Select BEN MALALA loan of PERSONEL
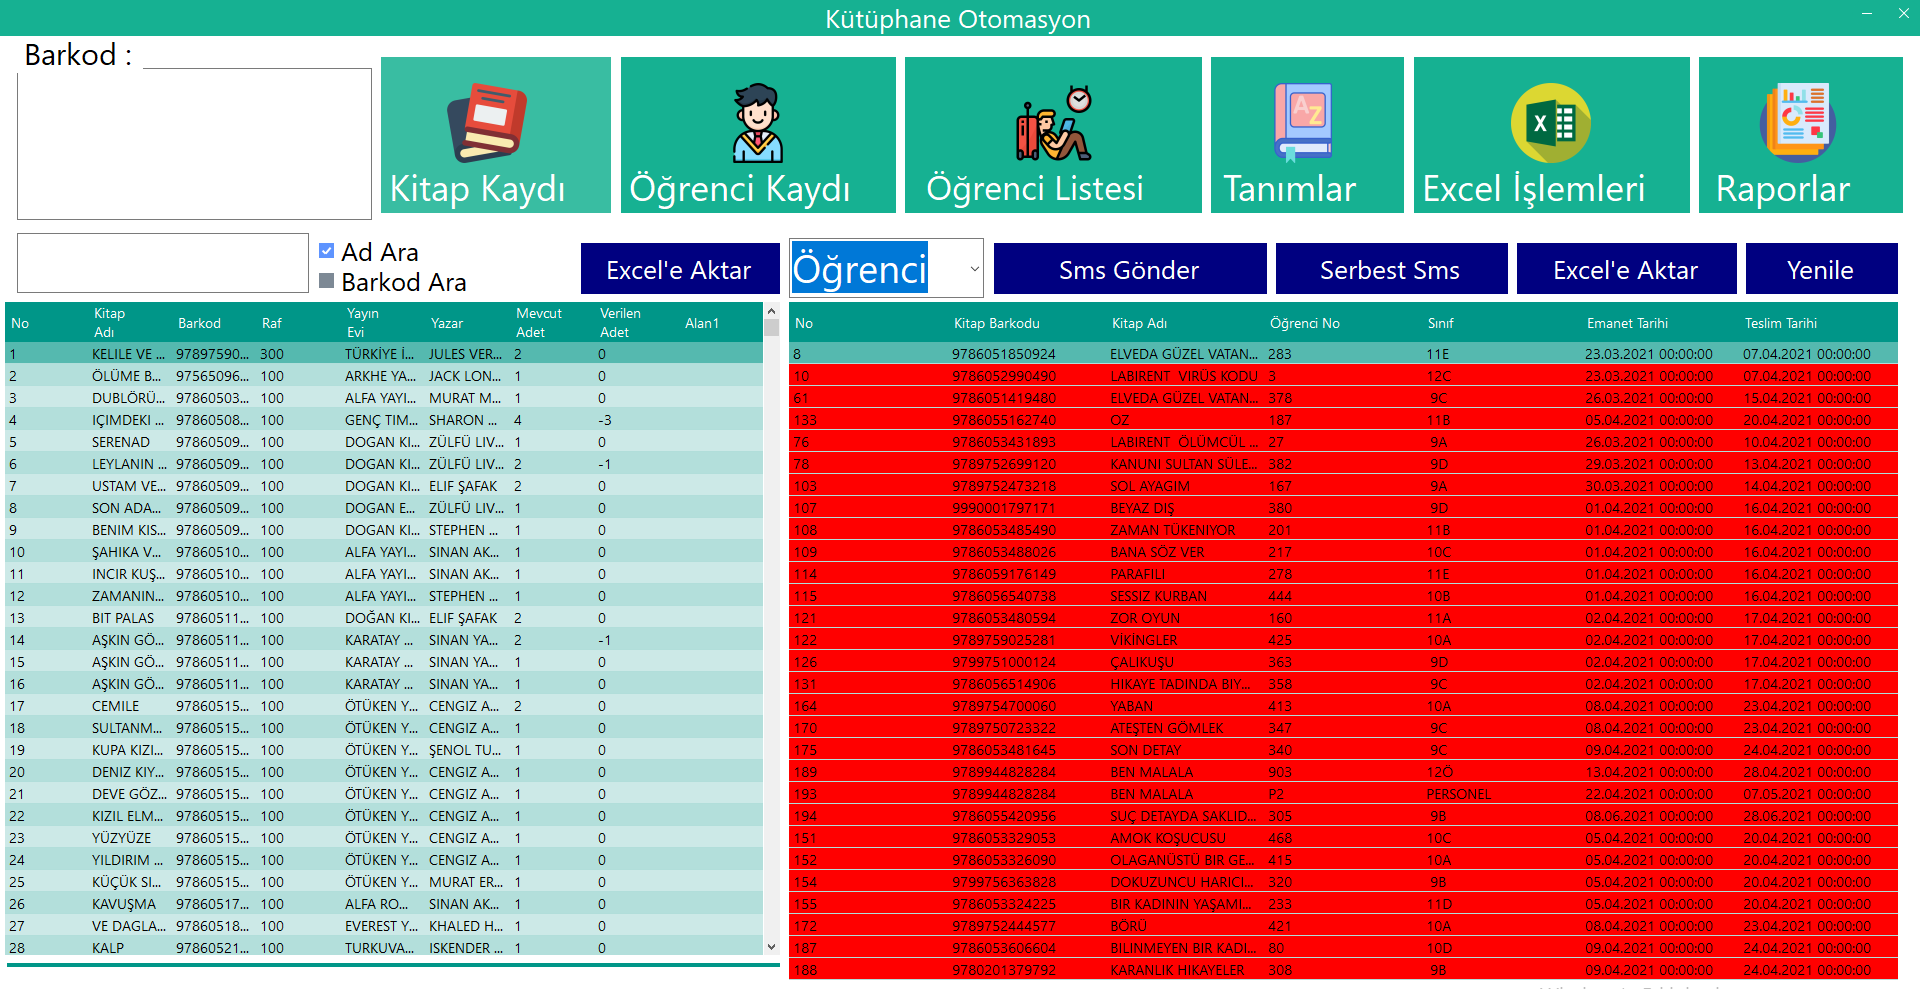The width and height of the screenshot is (1920, 989). 1343,794
